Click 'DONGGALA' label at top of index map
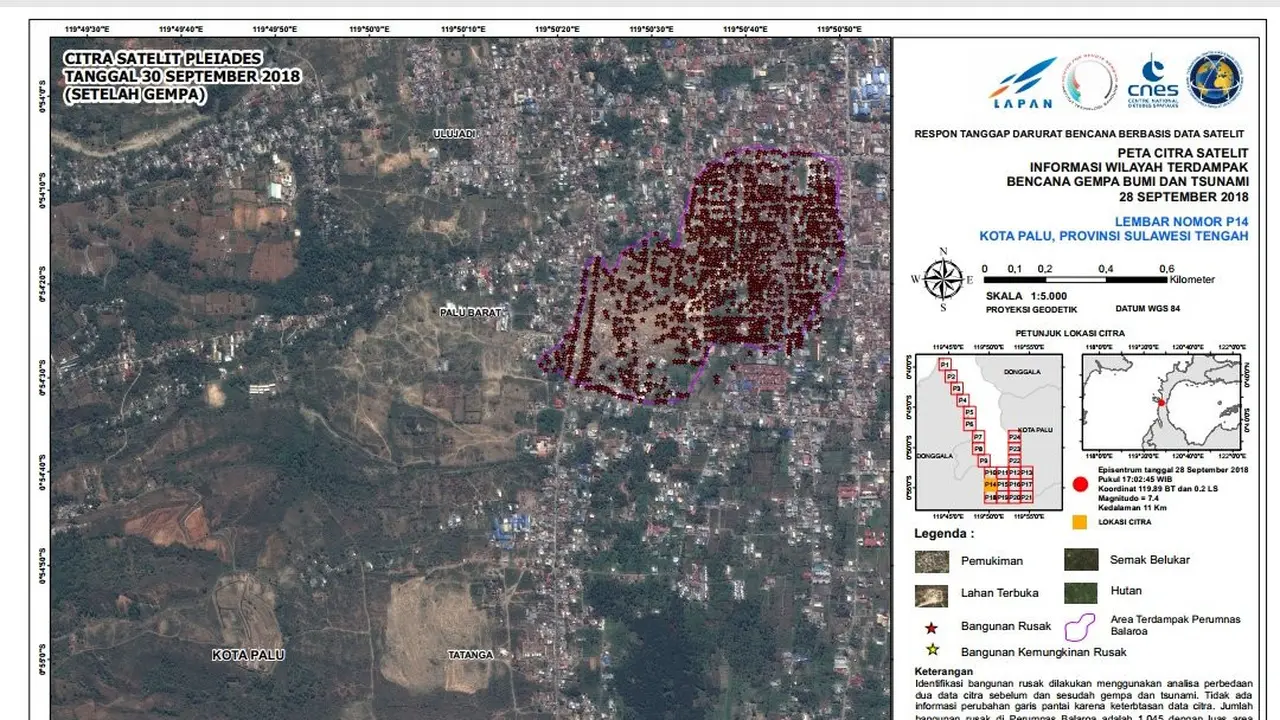Image resolution: width=1280 pixels, height=720 pixels. 1022,371
